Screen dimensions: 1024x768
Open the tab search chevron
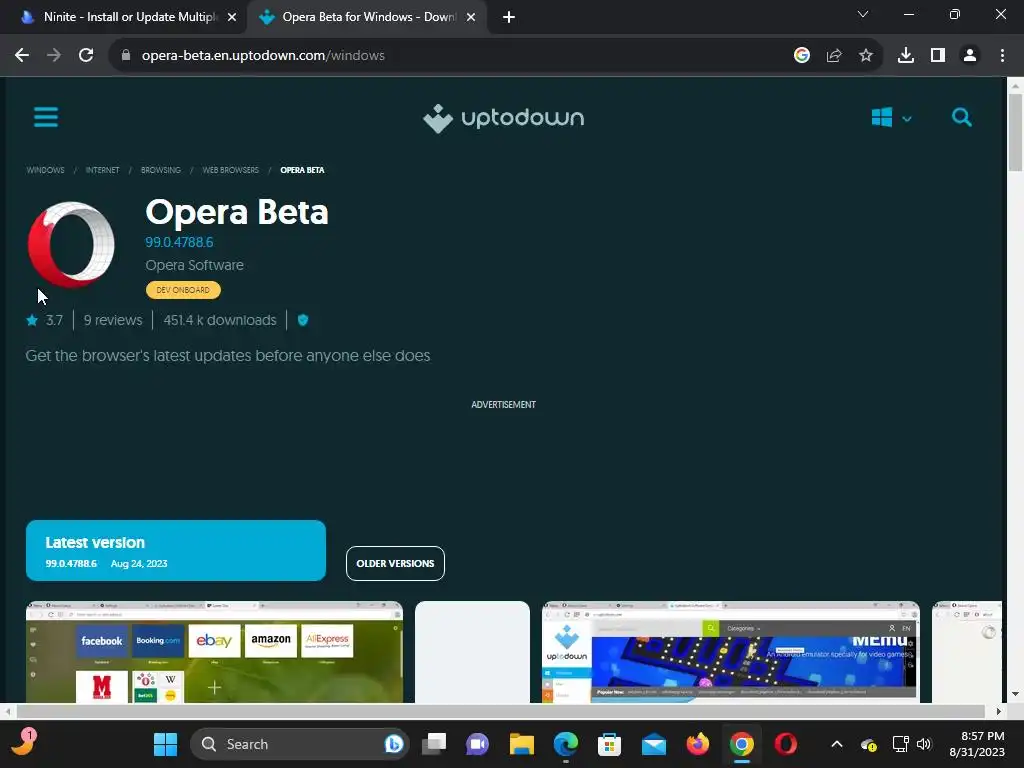click(x=863, y=14)
